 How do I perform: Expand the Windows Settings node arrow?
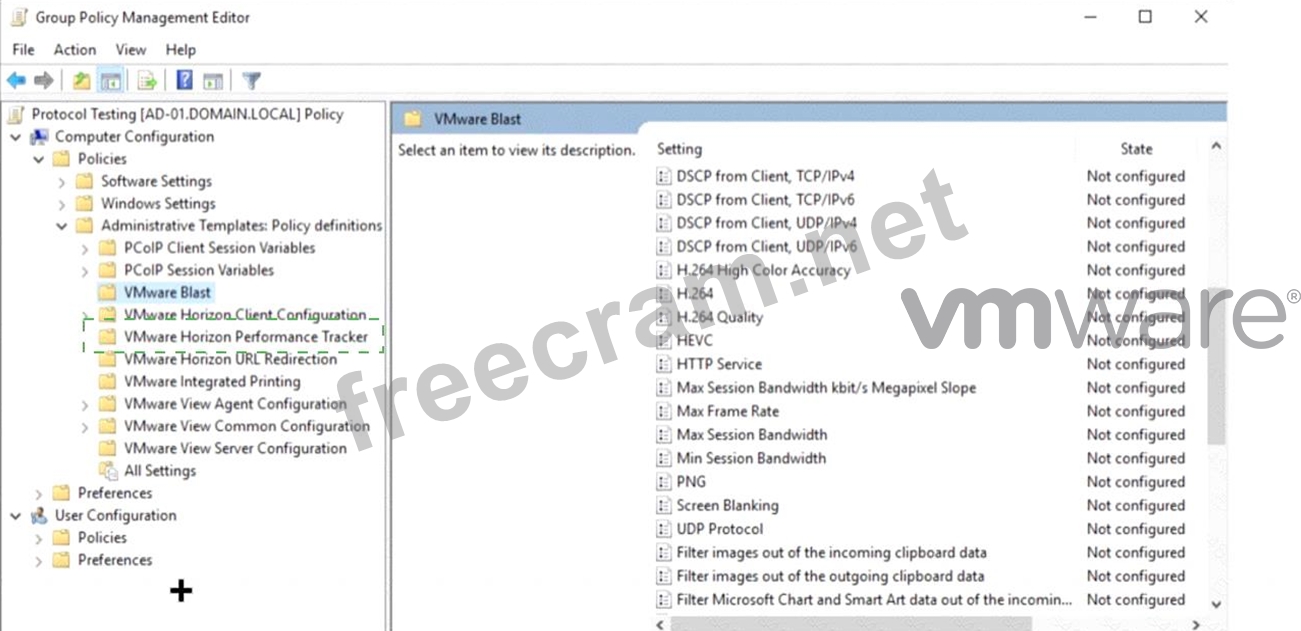(x=62, y=203)
